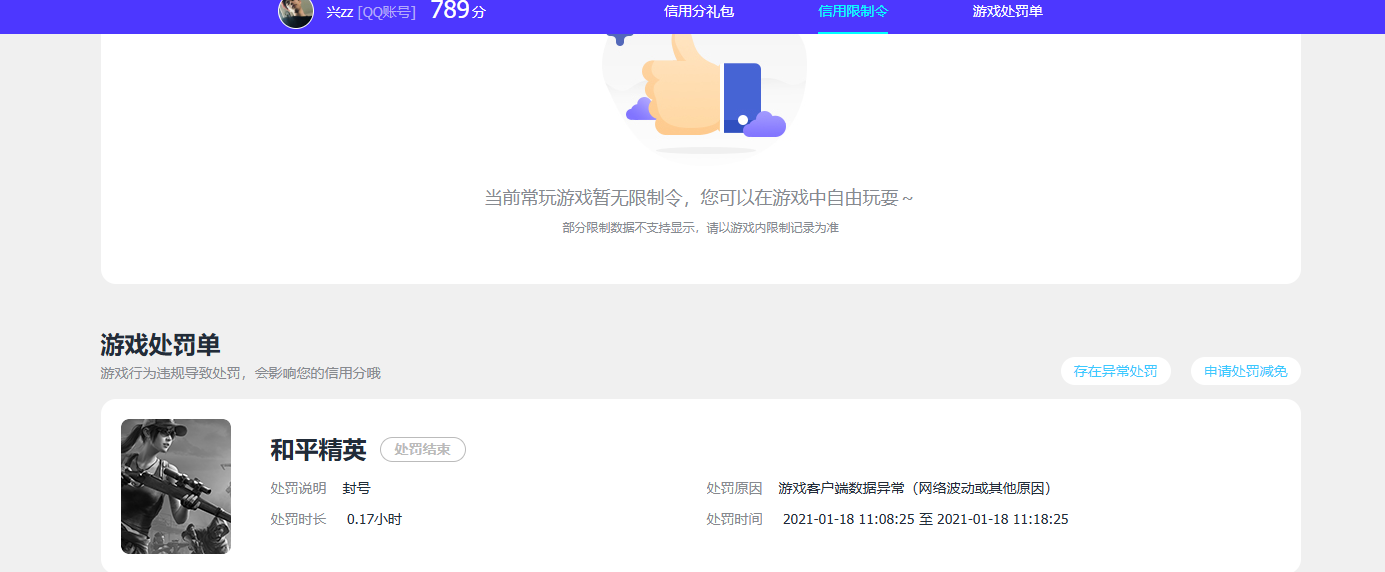Click the 游戏处罚单 section heading
Image resolution: width=1385 pixels, height=572 pixels.
(x=160, y=345)
